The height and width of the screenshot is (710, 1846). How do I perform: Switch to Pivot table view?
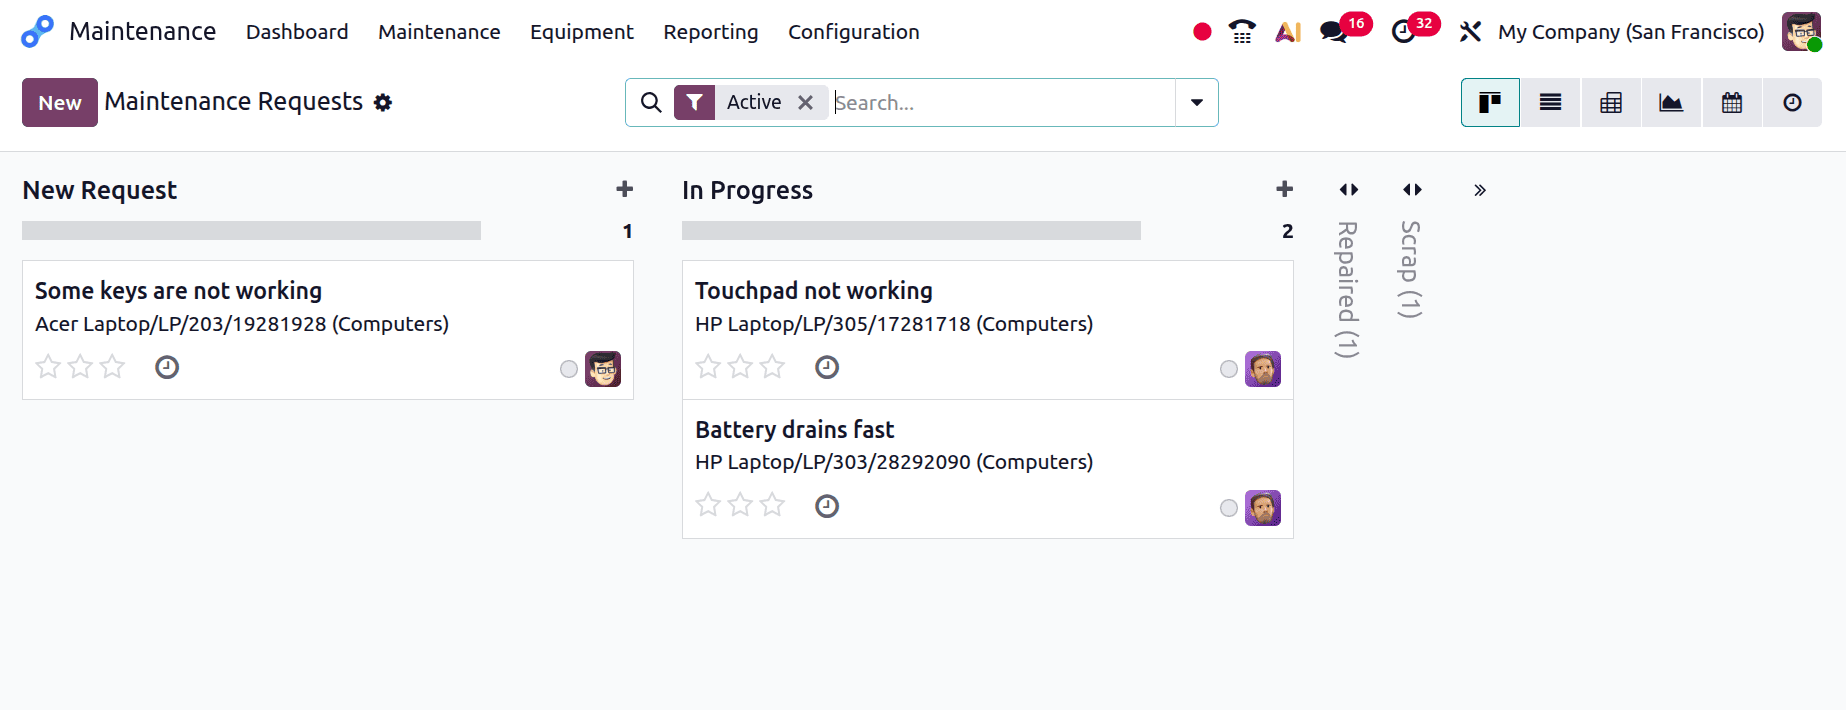coord(1611,102)
